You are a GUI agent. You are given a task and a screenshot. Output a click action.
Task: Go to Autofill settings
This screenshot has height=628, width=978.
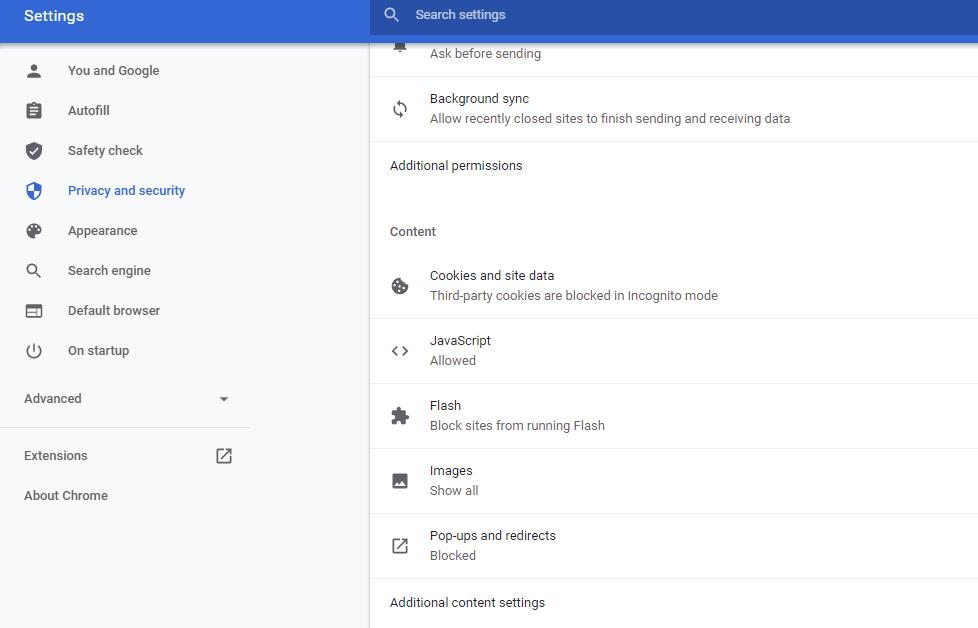point(89,110)
